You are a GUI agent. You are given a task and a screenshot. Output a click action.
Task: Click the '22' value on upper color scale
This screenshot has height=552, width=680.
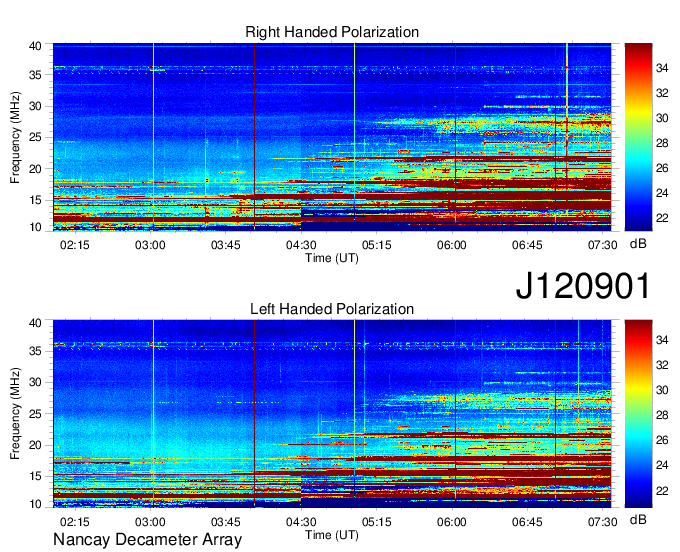pyautogui.click(x=662, y=218)
